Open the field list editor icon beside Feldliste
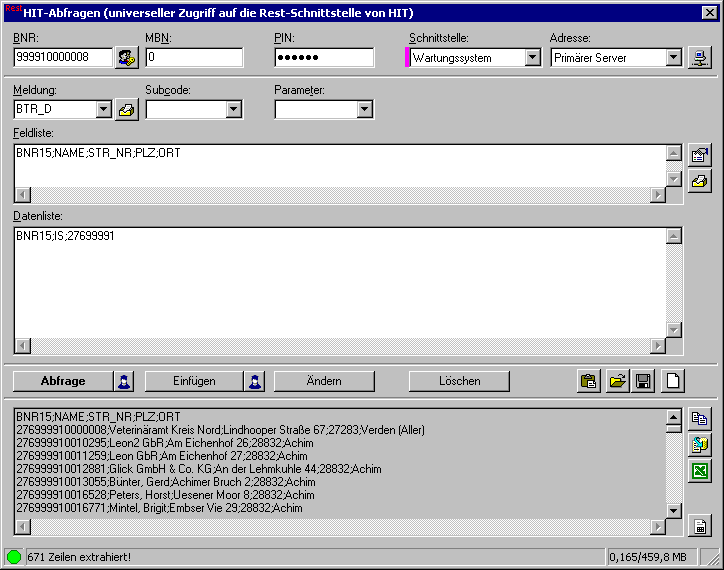Image resolution: width=724 pixels, height=570 pixels. pyautogui.click(x=700, y=155)
